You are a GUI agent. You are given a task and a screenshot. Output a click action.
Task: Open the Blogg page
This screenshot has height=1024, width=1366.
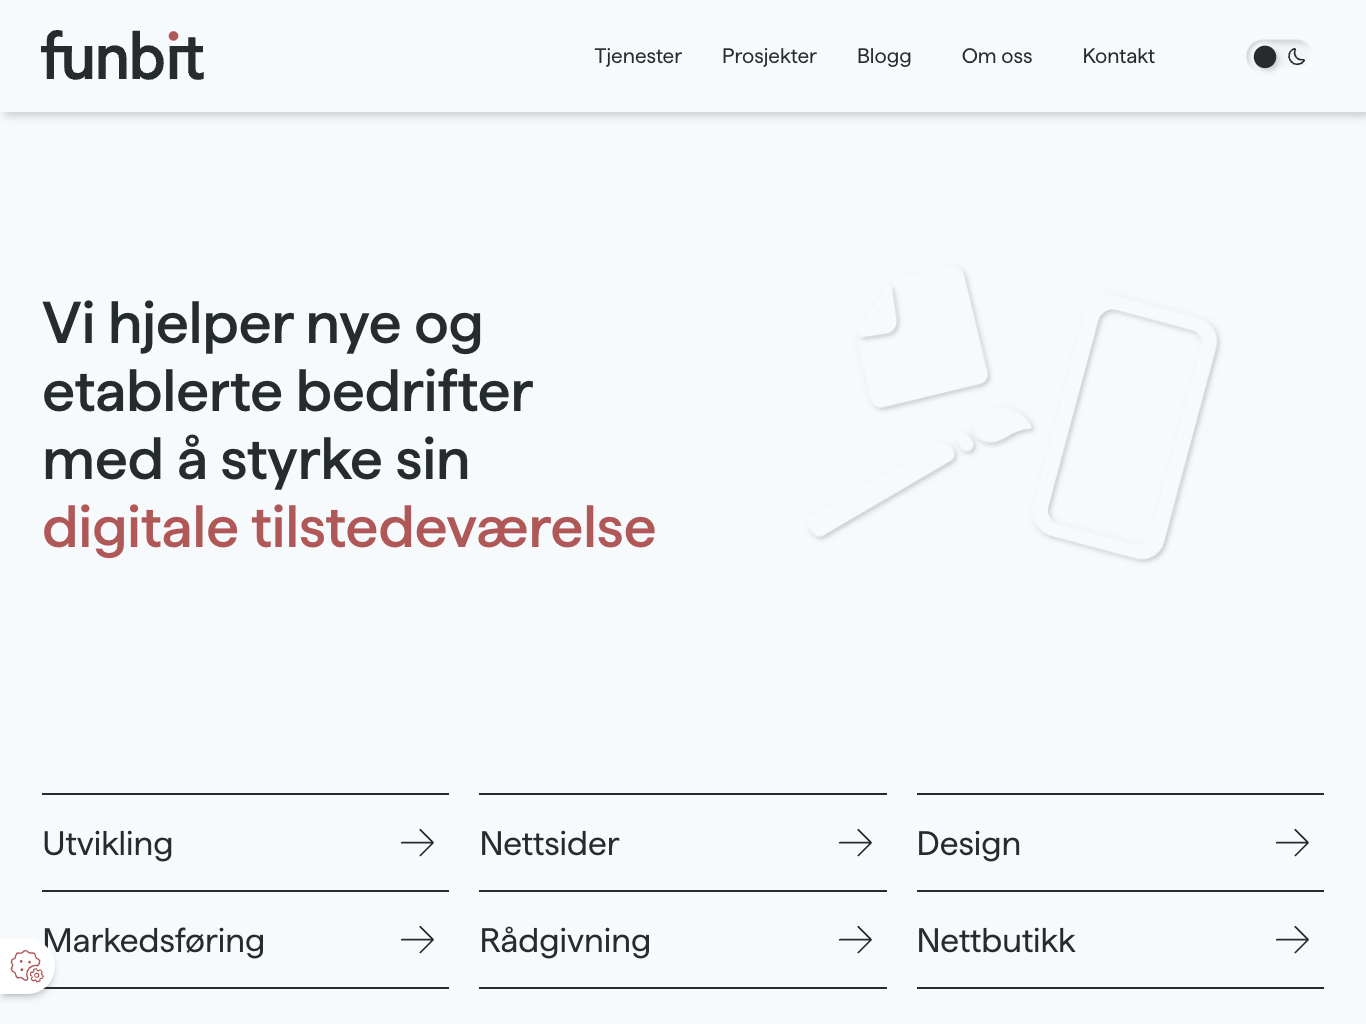(884, 57)
